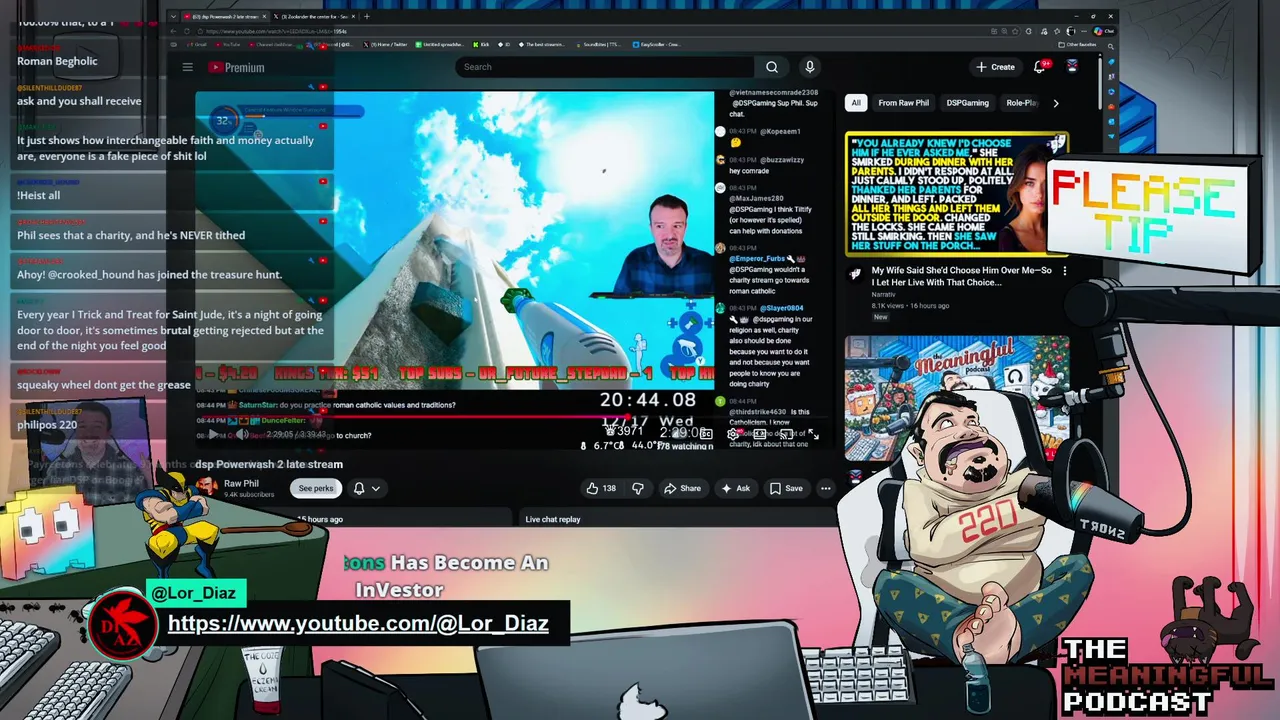Start voice search with the microphone icon
The width and height of the screenshot is (1280, 720).
pyautogui.click(x=810, y=67)
